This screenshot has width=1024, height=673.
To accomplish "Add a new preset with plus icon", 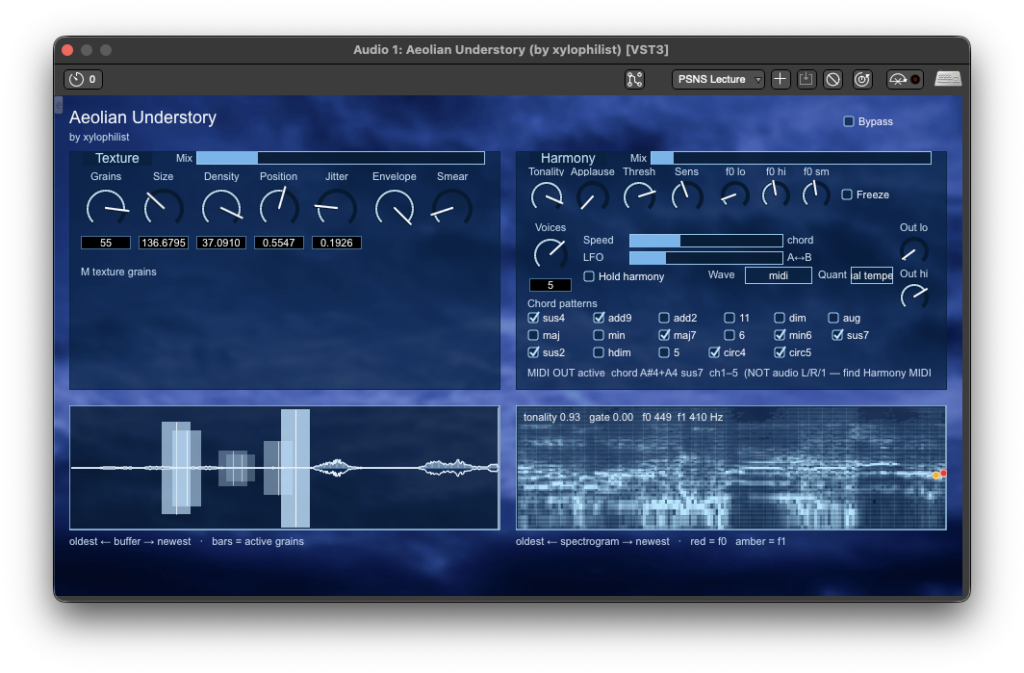I will pyautogui.click(x=780, y=79).
